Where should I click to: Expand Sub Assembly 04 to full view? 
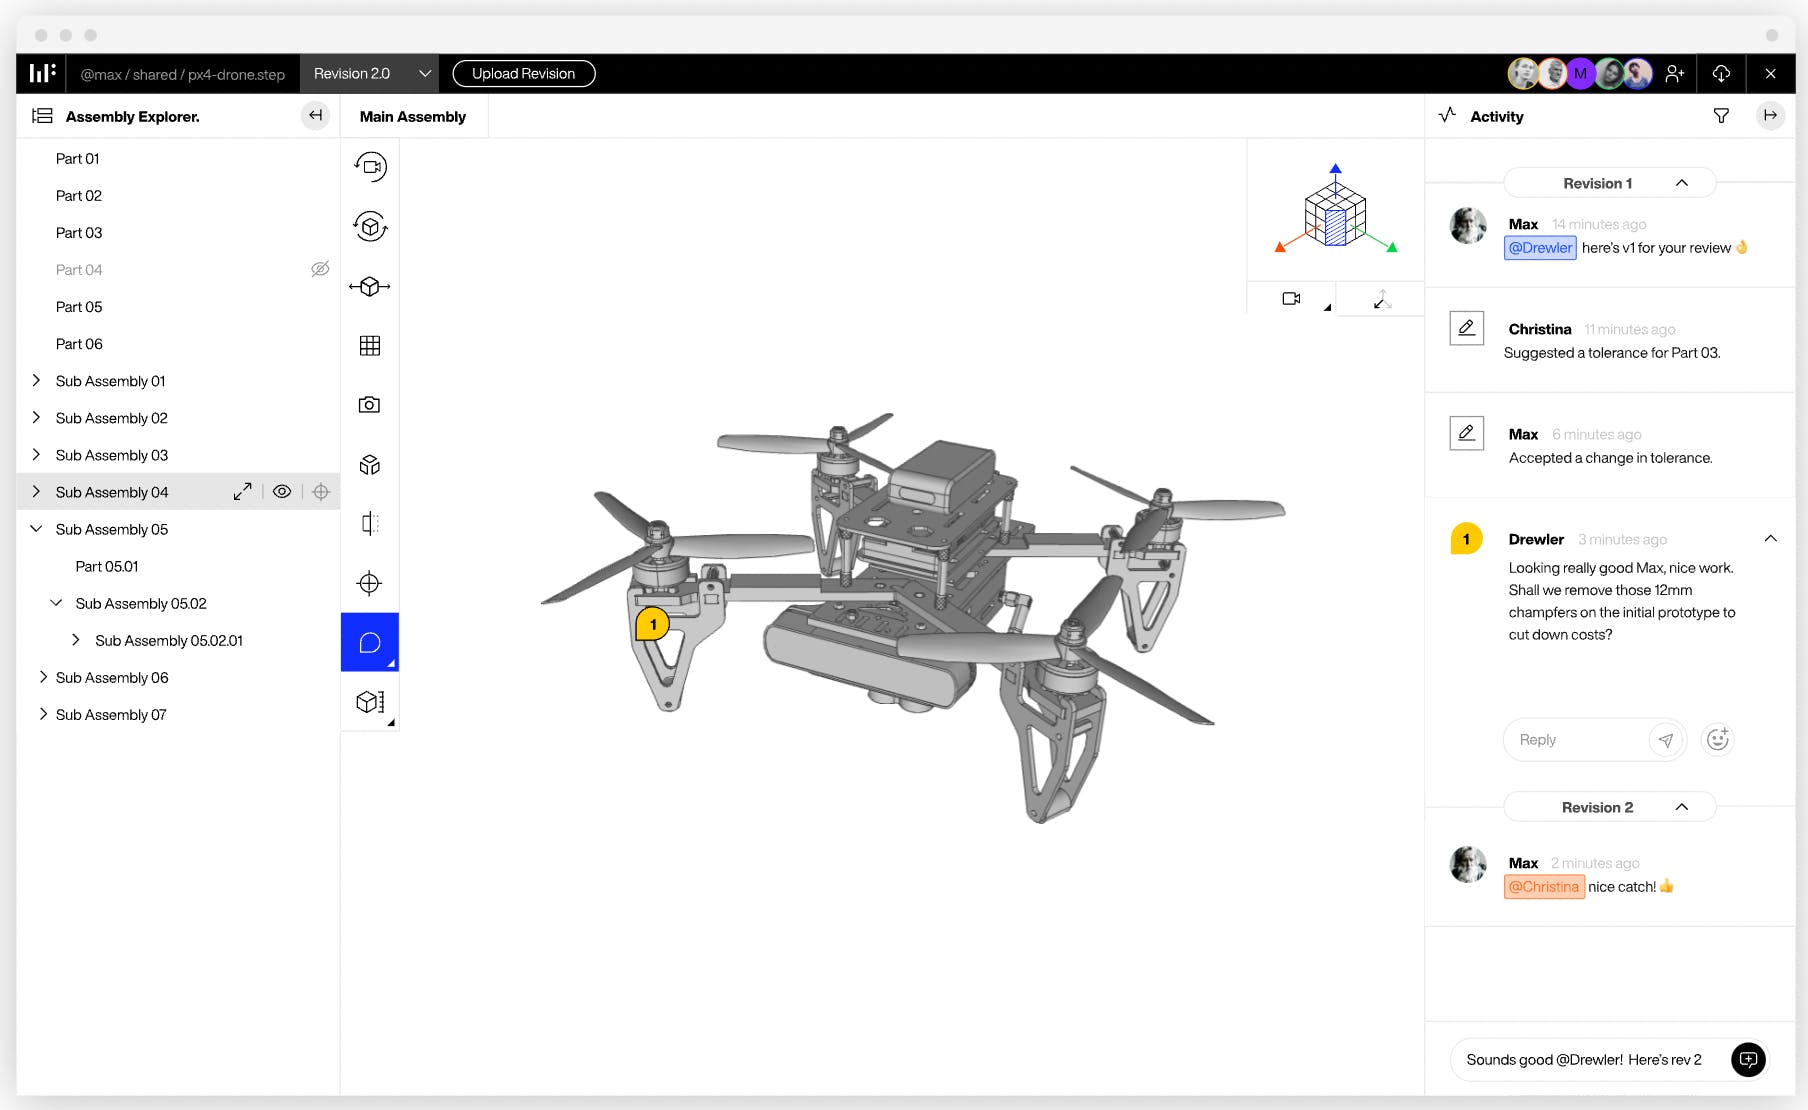coord(243,492)
